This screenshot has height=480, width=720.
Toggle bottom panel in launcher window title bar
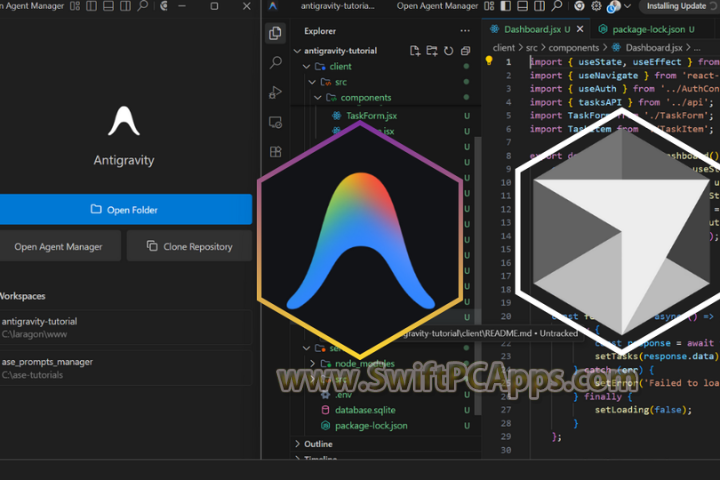[108, 6]
